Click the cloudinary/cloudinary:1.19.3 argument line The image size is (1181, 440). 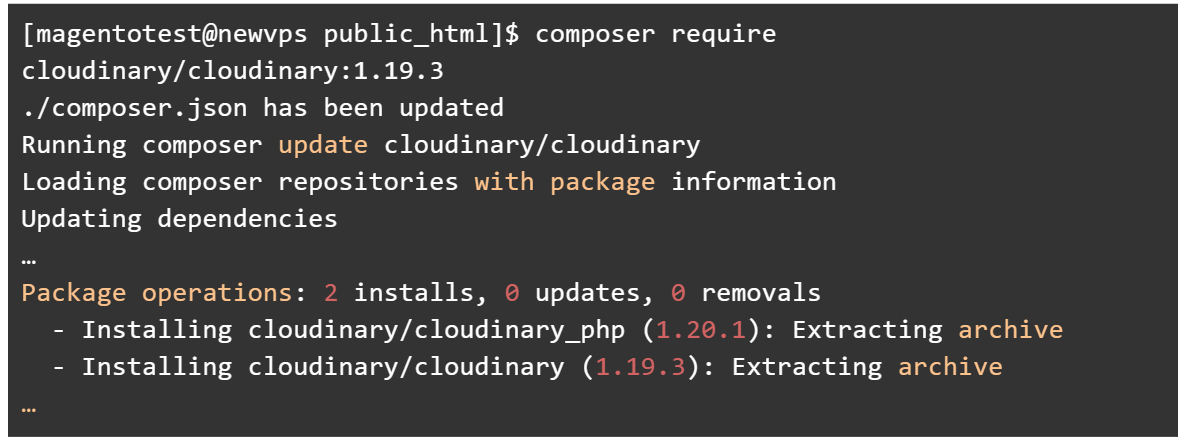coord(233,71)
